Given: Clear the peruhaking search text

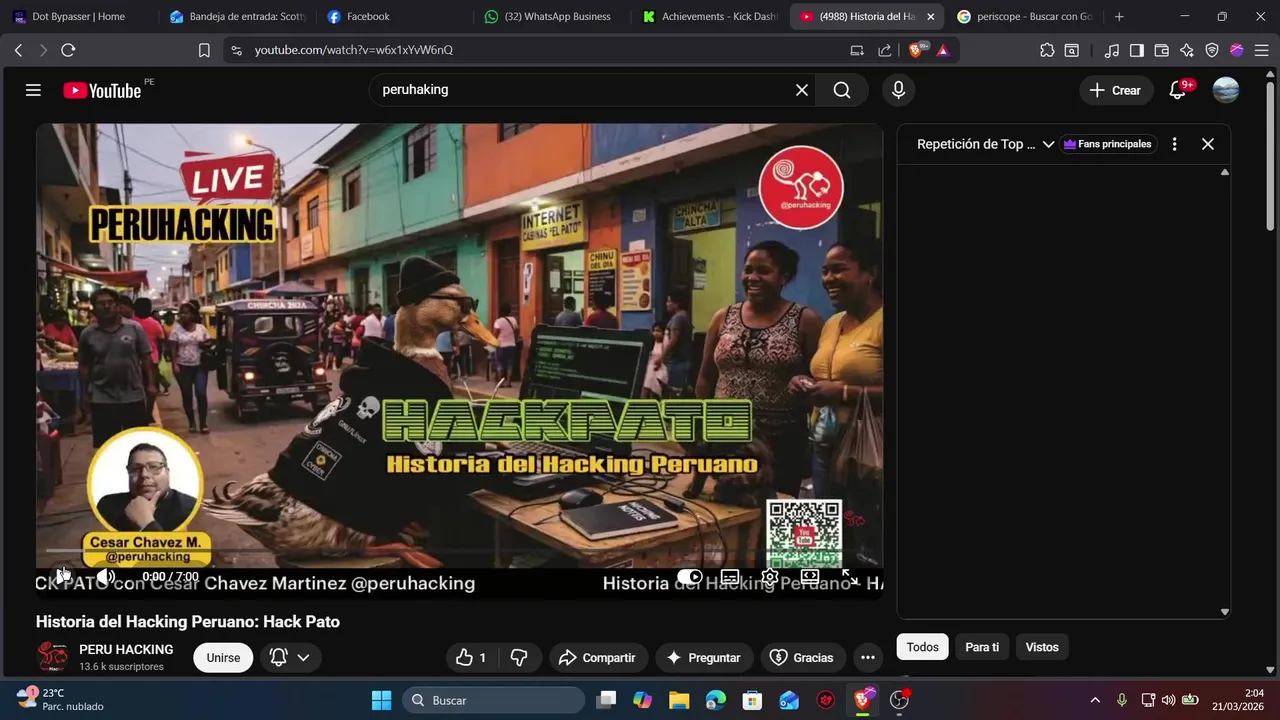Looking at the screenshot, I should 802,90.
